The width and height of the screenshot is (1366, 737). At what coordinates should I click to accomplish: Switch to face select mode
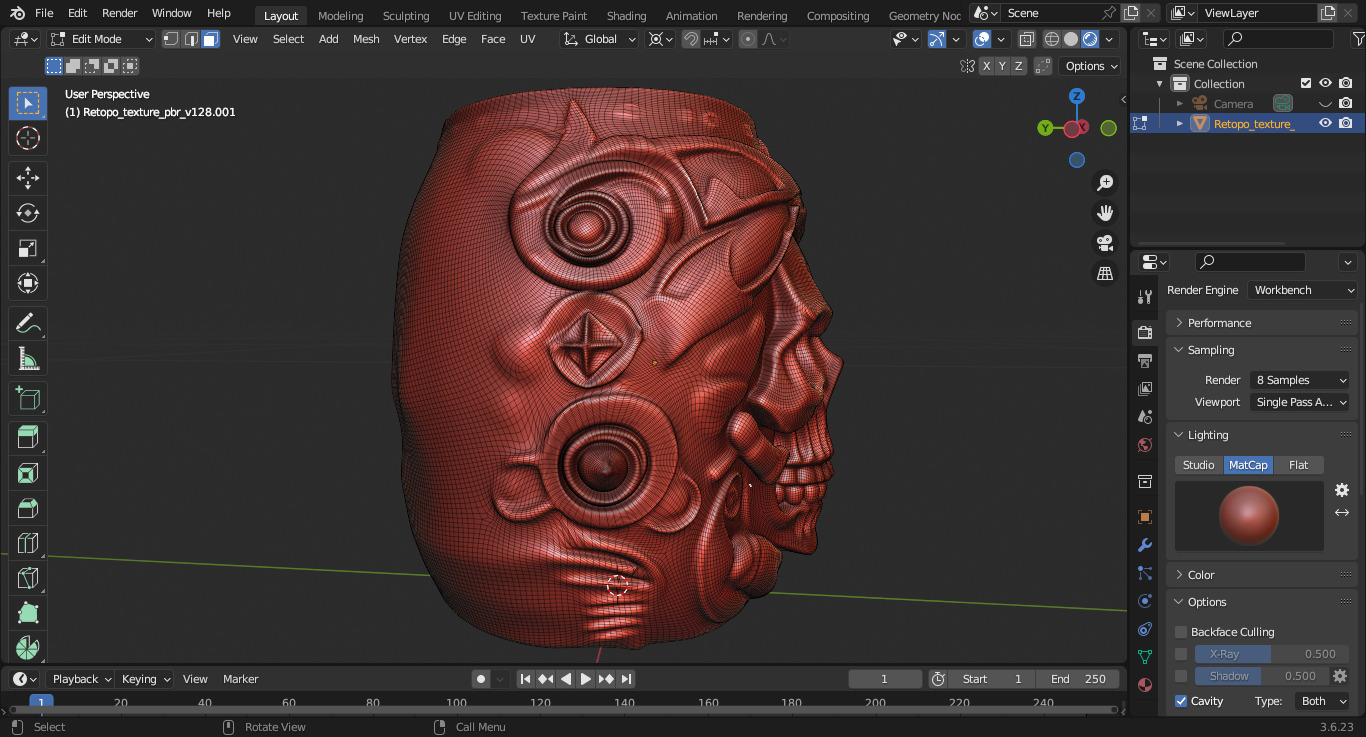pyautogui.click(x=210, y=39)
